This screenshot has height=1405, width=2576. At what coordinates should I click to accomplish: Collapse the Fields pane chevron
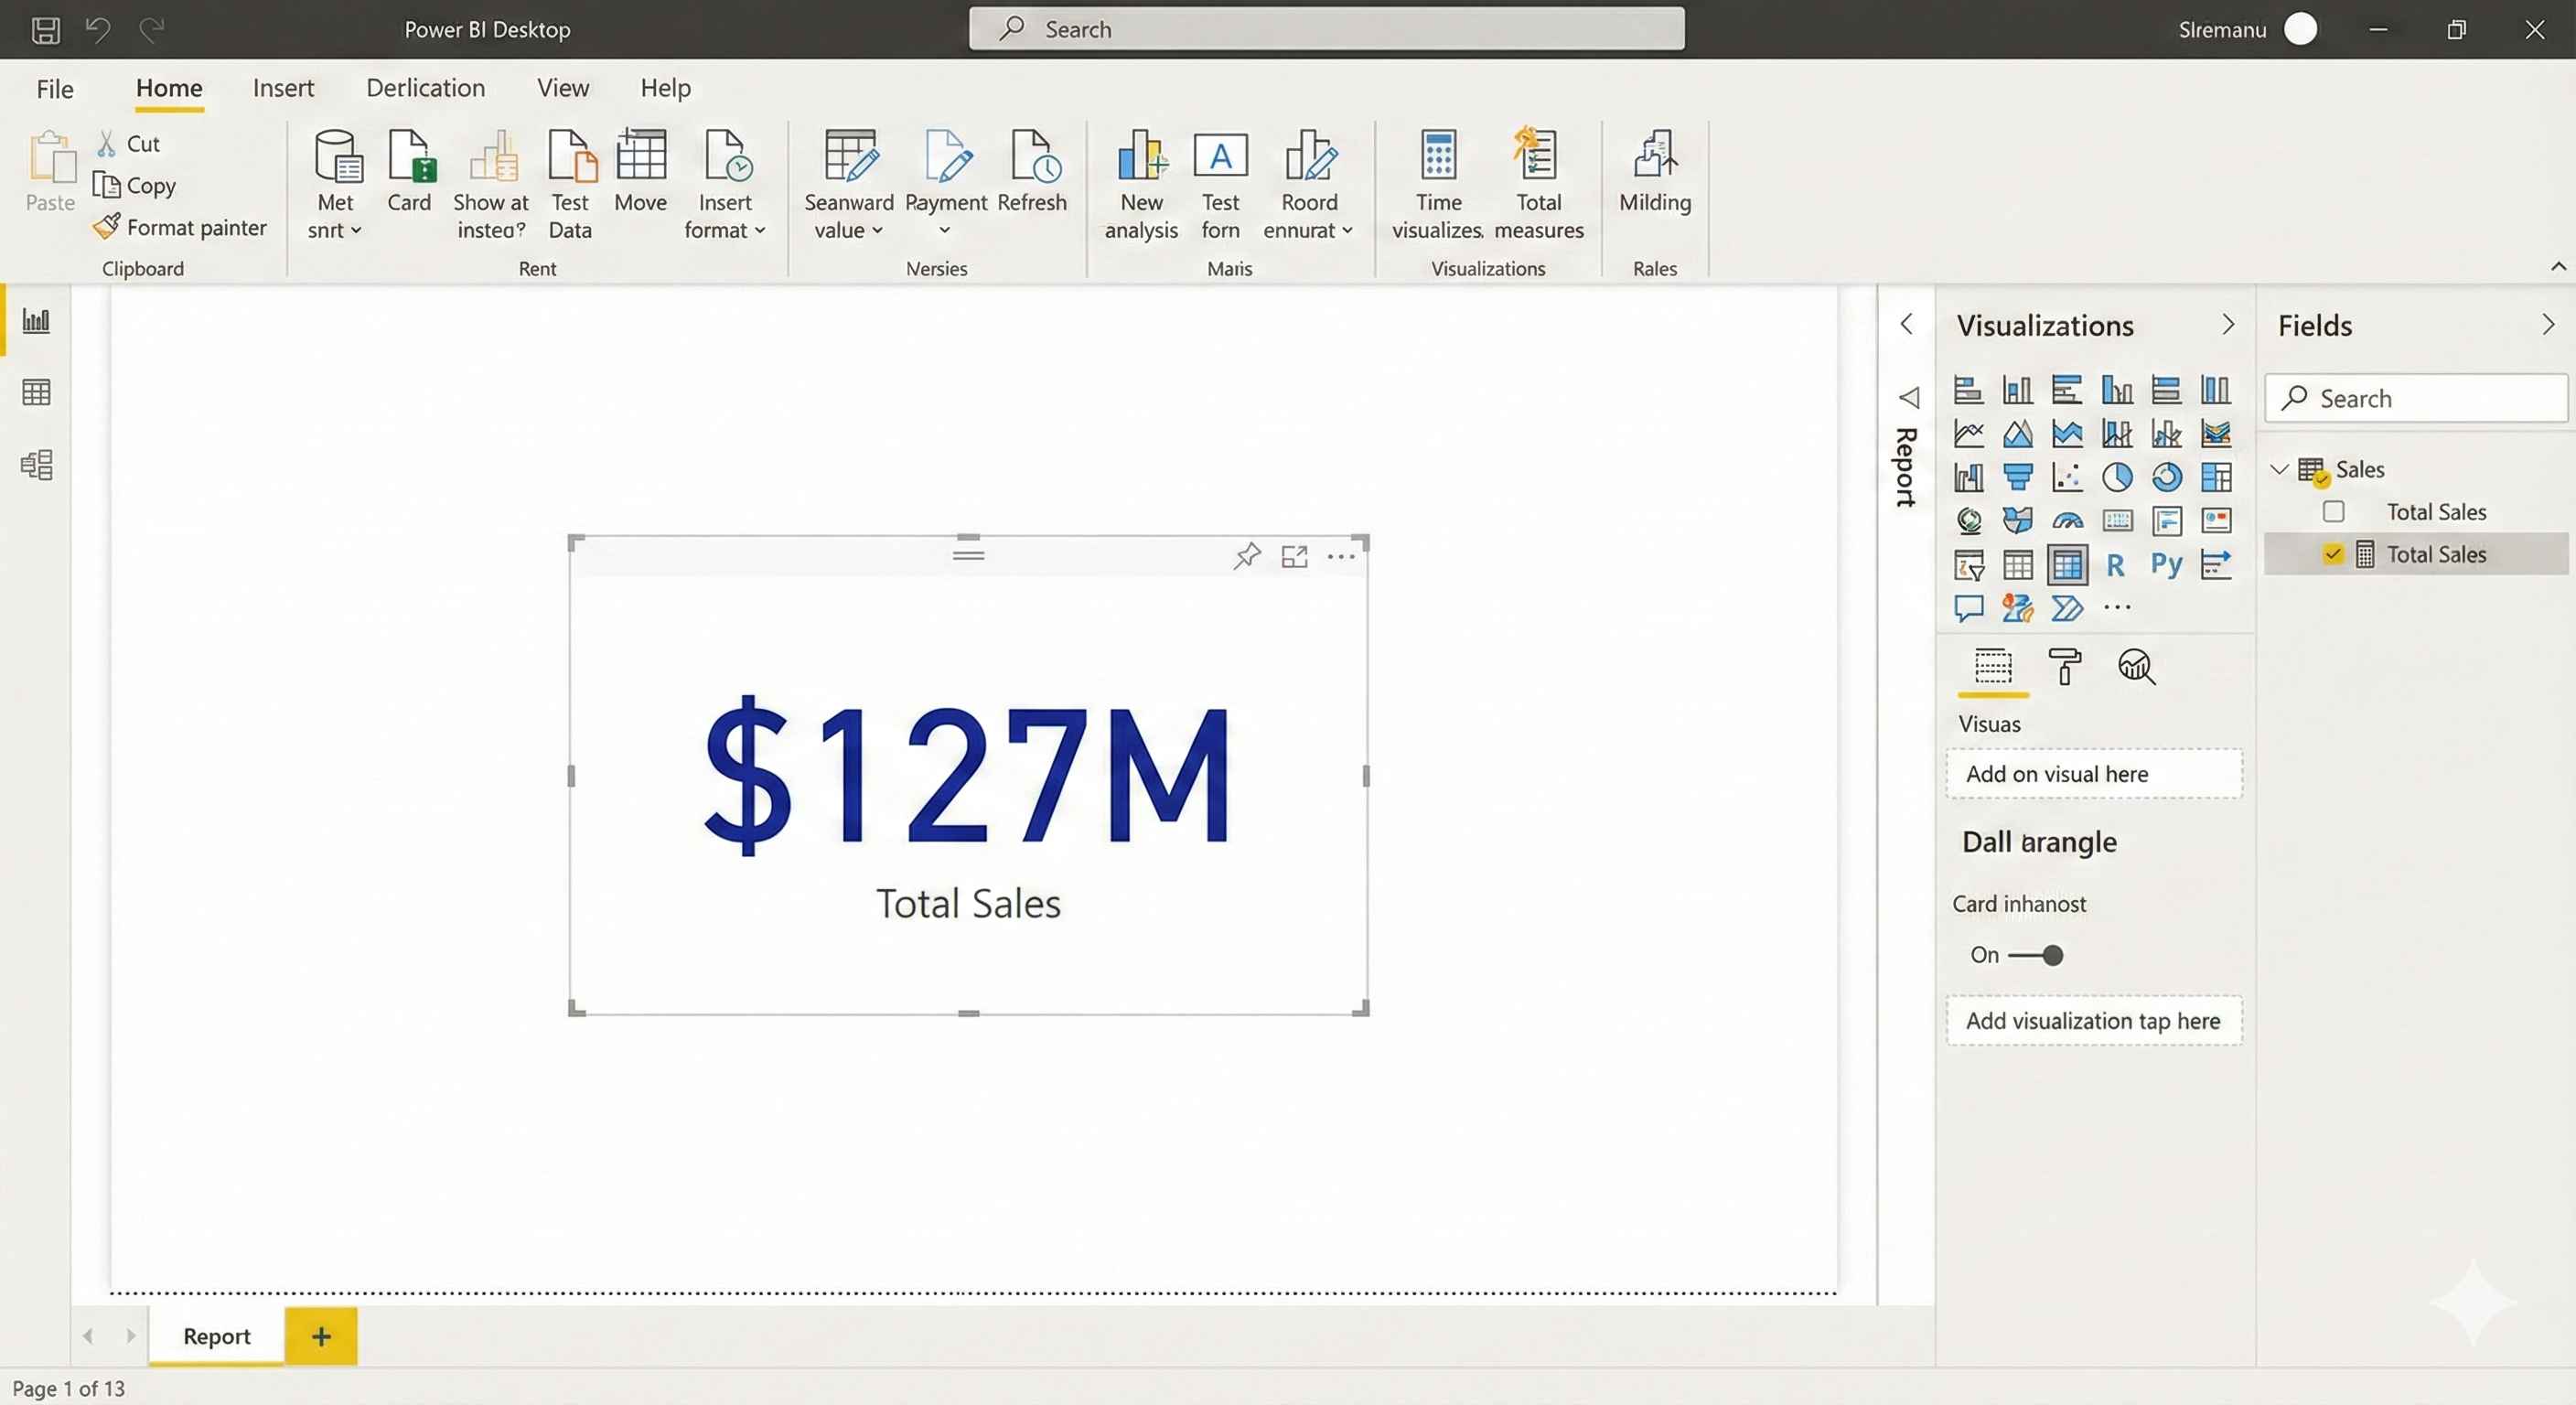[2547, 325]
